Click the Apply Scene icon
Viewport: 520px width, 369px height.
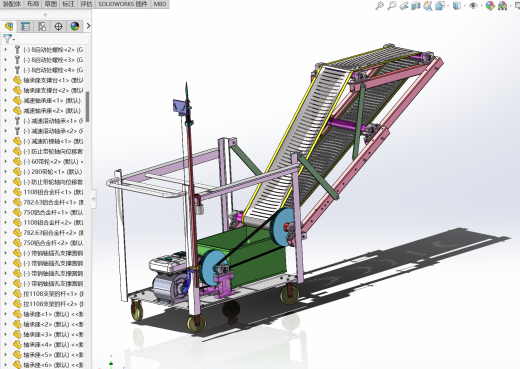502,6
